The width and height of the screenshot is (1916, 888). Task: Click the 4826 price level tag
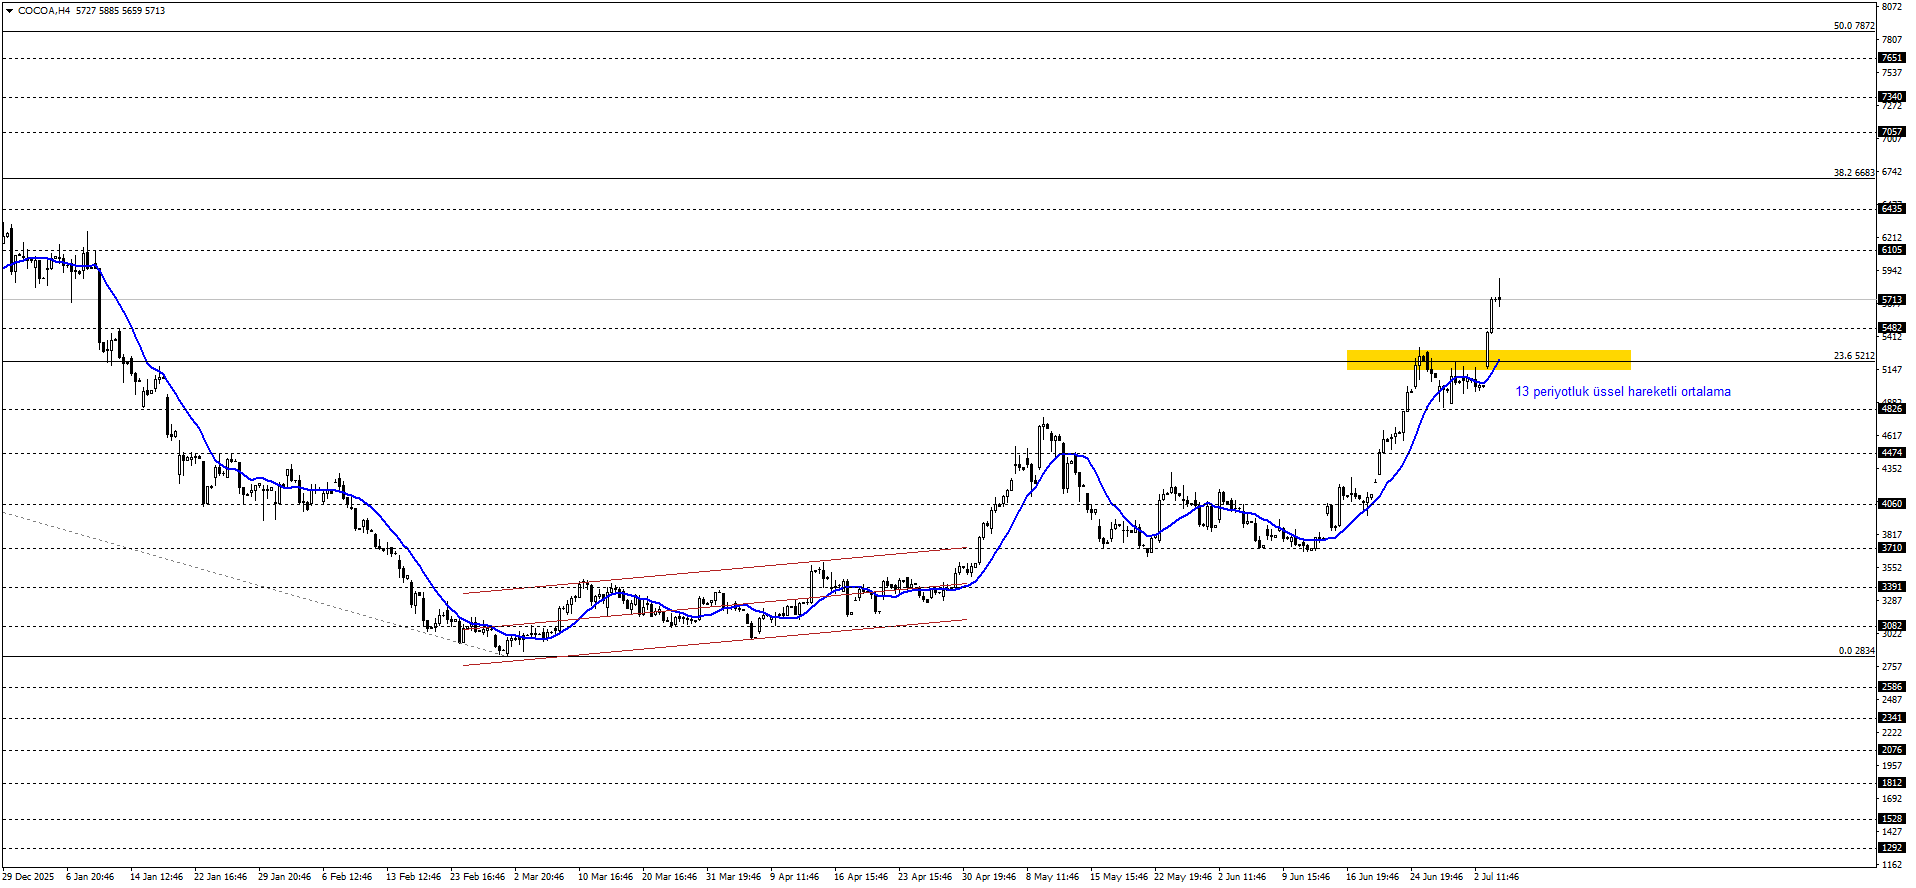[1892, 409]
